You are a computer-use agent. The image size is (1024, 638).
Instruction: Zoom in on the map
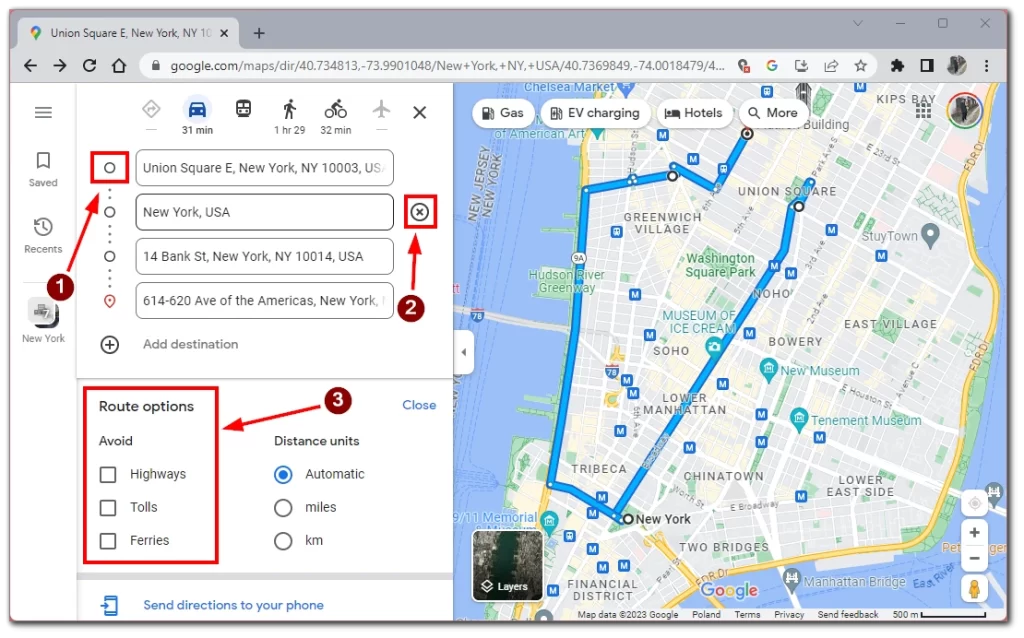974,533
